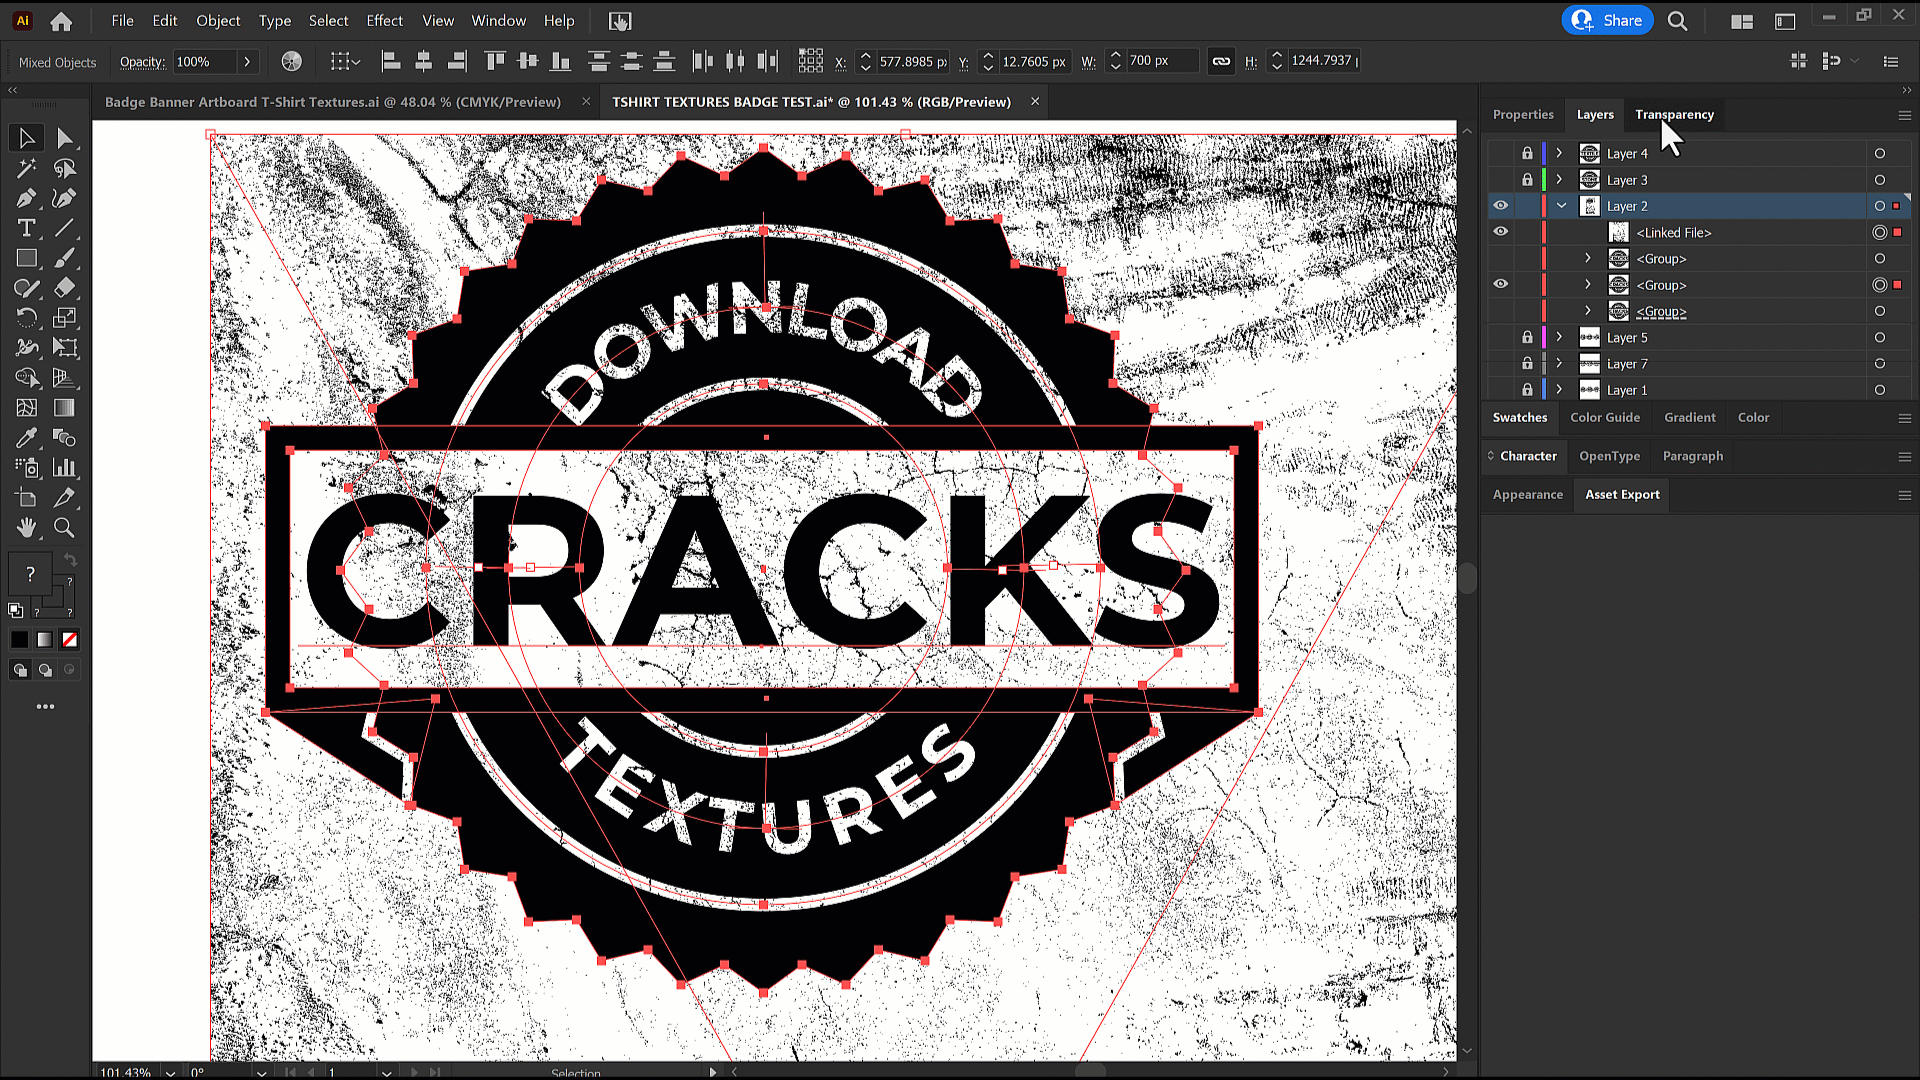The image size is (1920, 1080).
Task: Open Asset Expert panel
Action: [x=1621, y=493]
